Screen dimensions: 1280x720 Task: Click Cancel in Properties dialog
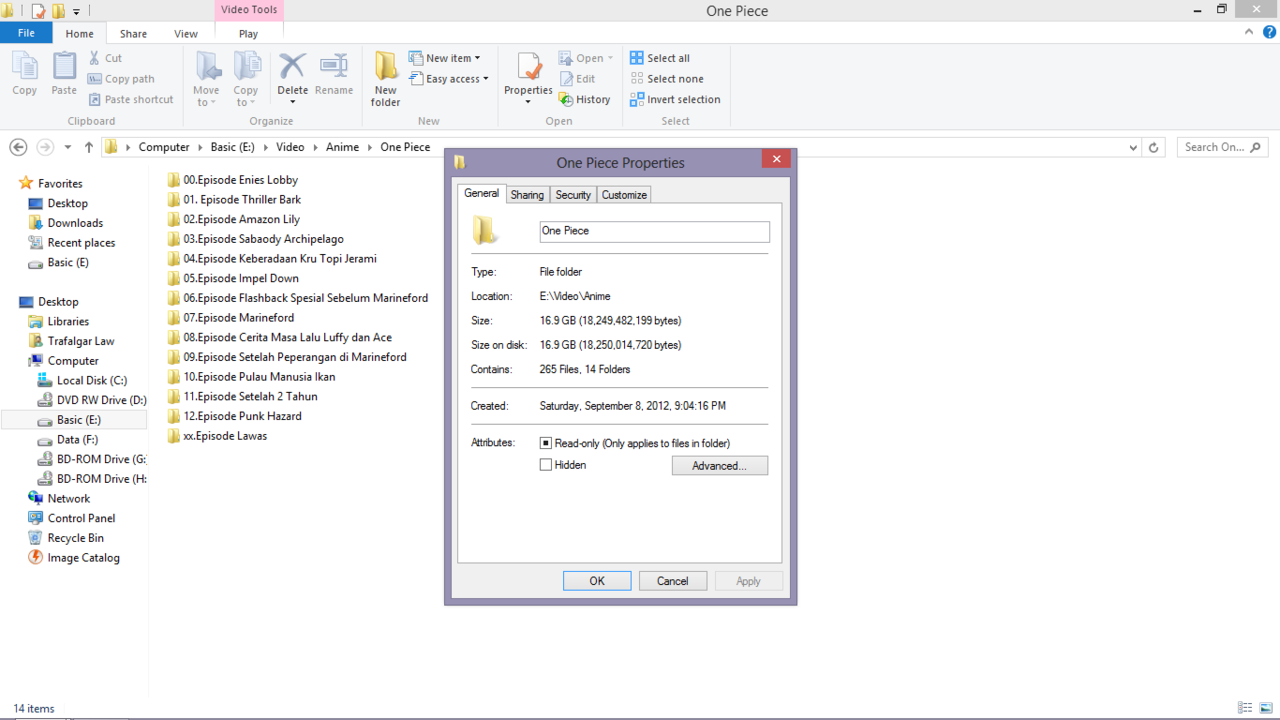pyautogui.click(x=673, y=581)
